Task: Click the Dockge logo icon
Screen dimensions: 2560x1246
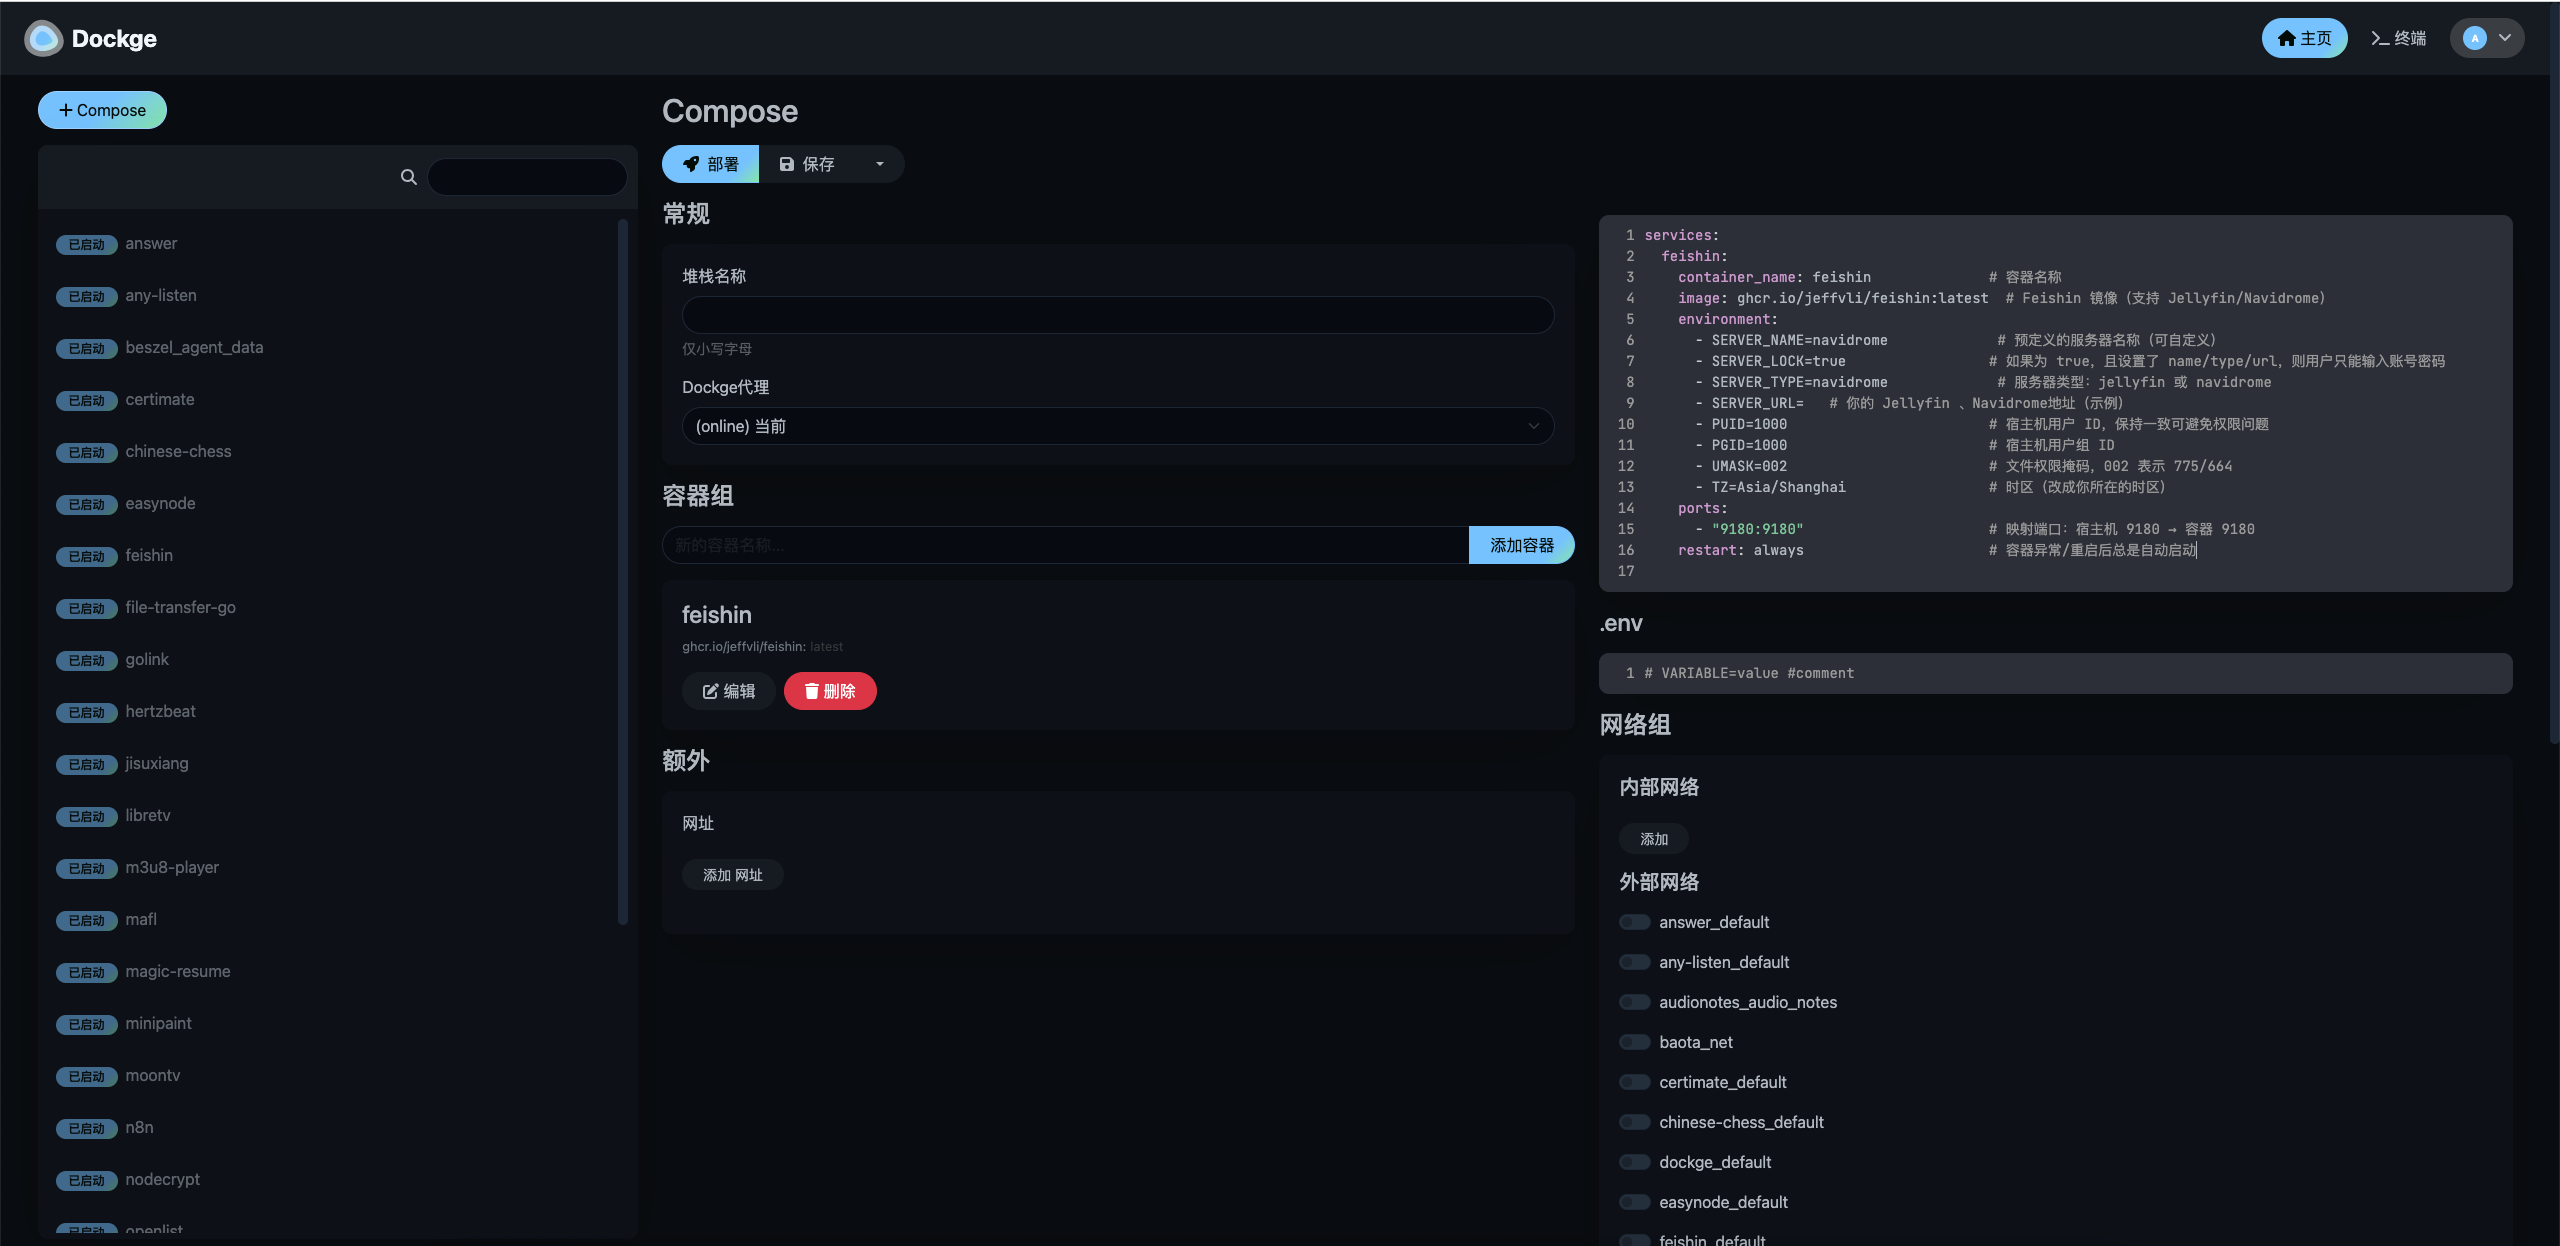Action: 43,39
